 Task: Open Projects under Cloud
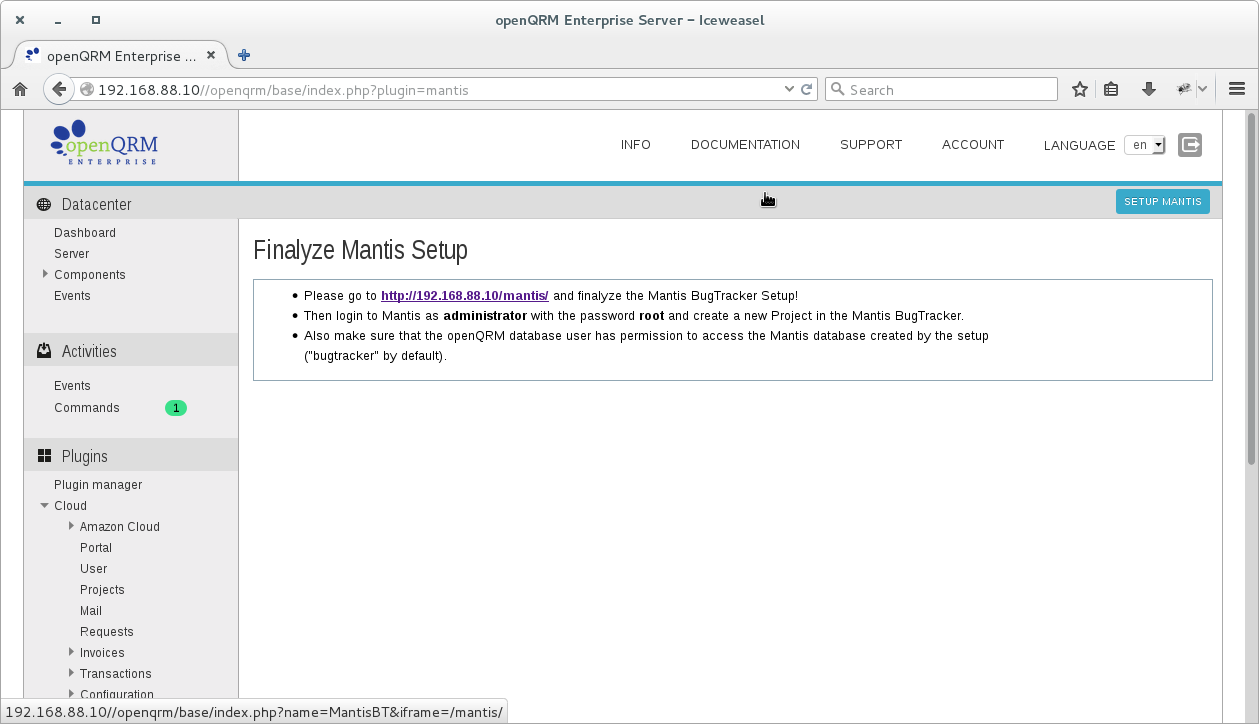click(102, 589)
